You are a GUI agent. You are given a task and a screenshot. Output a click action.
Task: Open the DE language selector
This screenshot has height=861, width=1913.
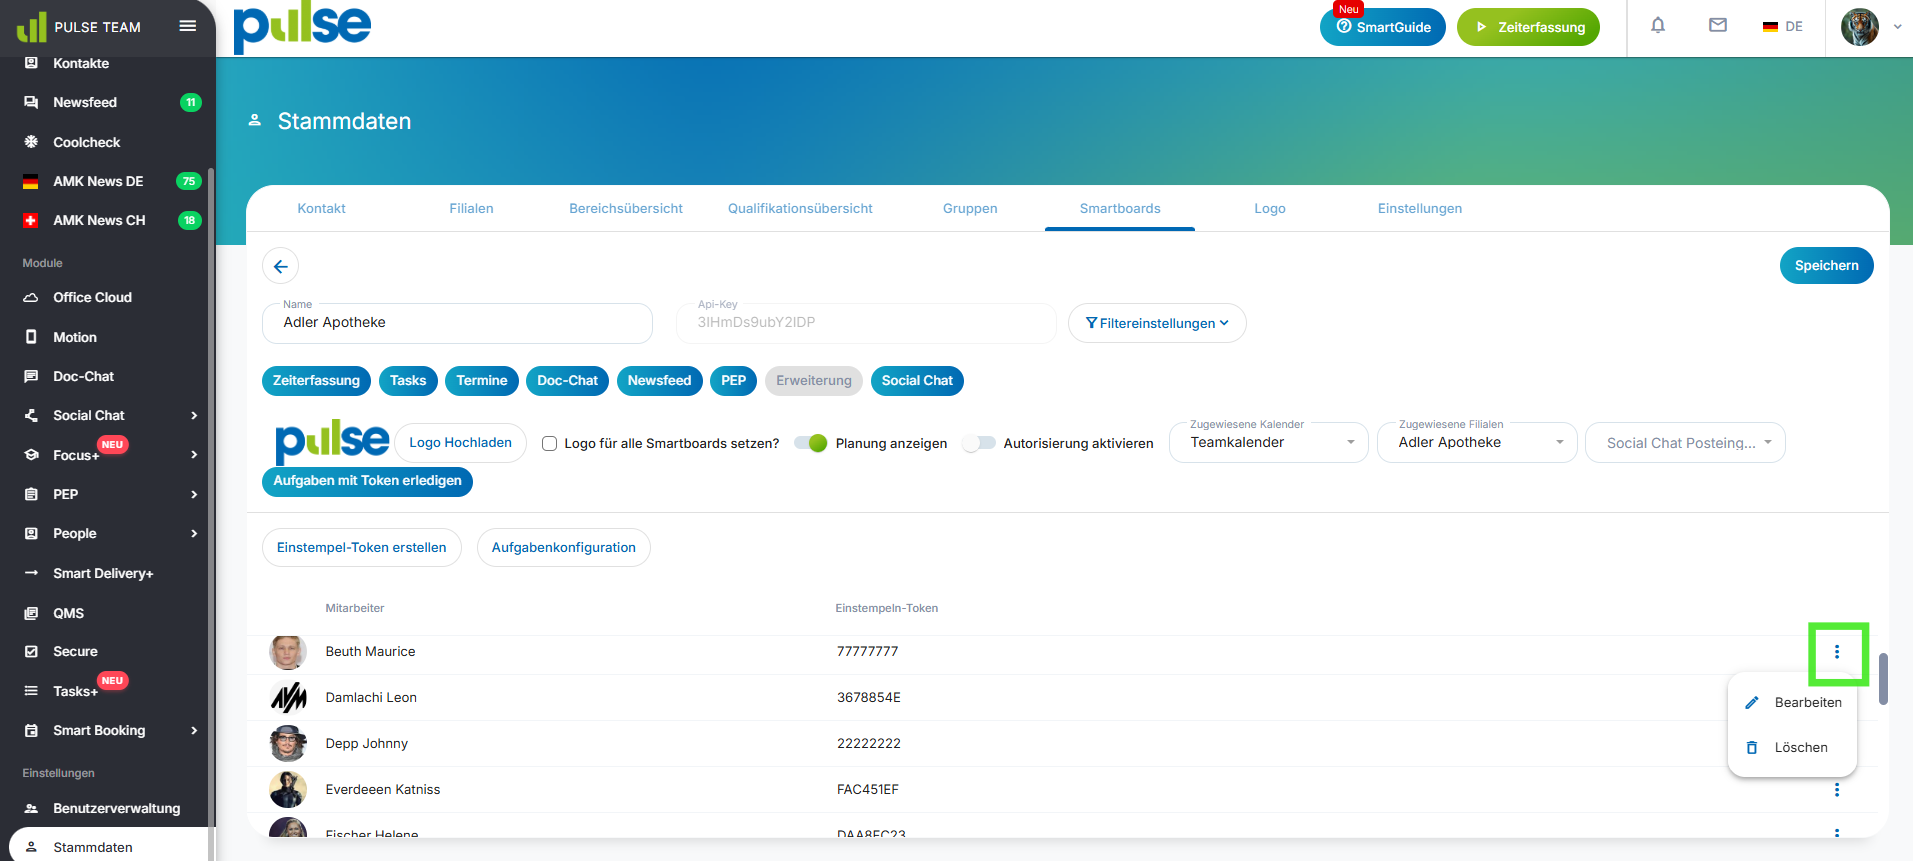pyautogui.click(x=1783, y=27)
